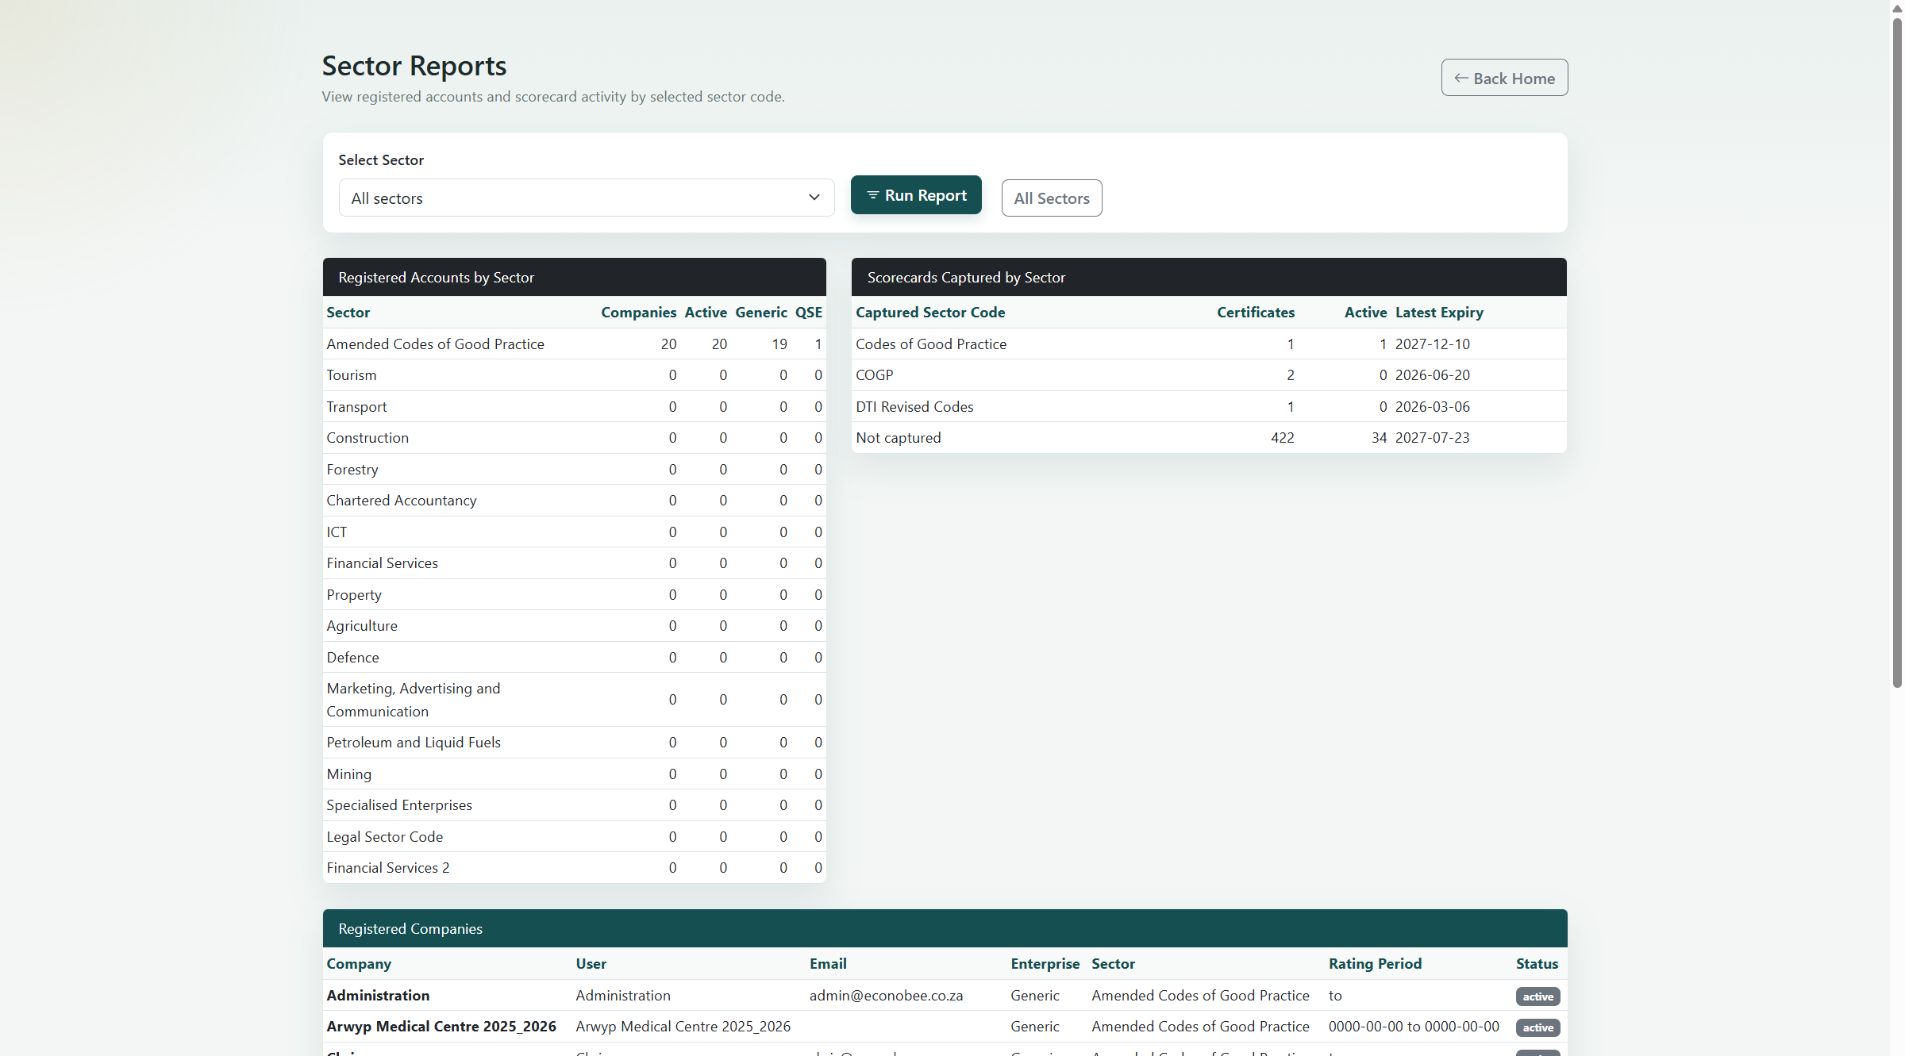Click scrollbar up arrow at top
Image resolution: width=1905 pixels, height=1056 pixels.
(1897, 9)
